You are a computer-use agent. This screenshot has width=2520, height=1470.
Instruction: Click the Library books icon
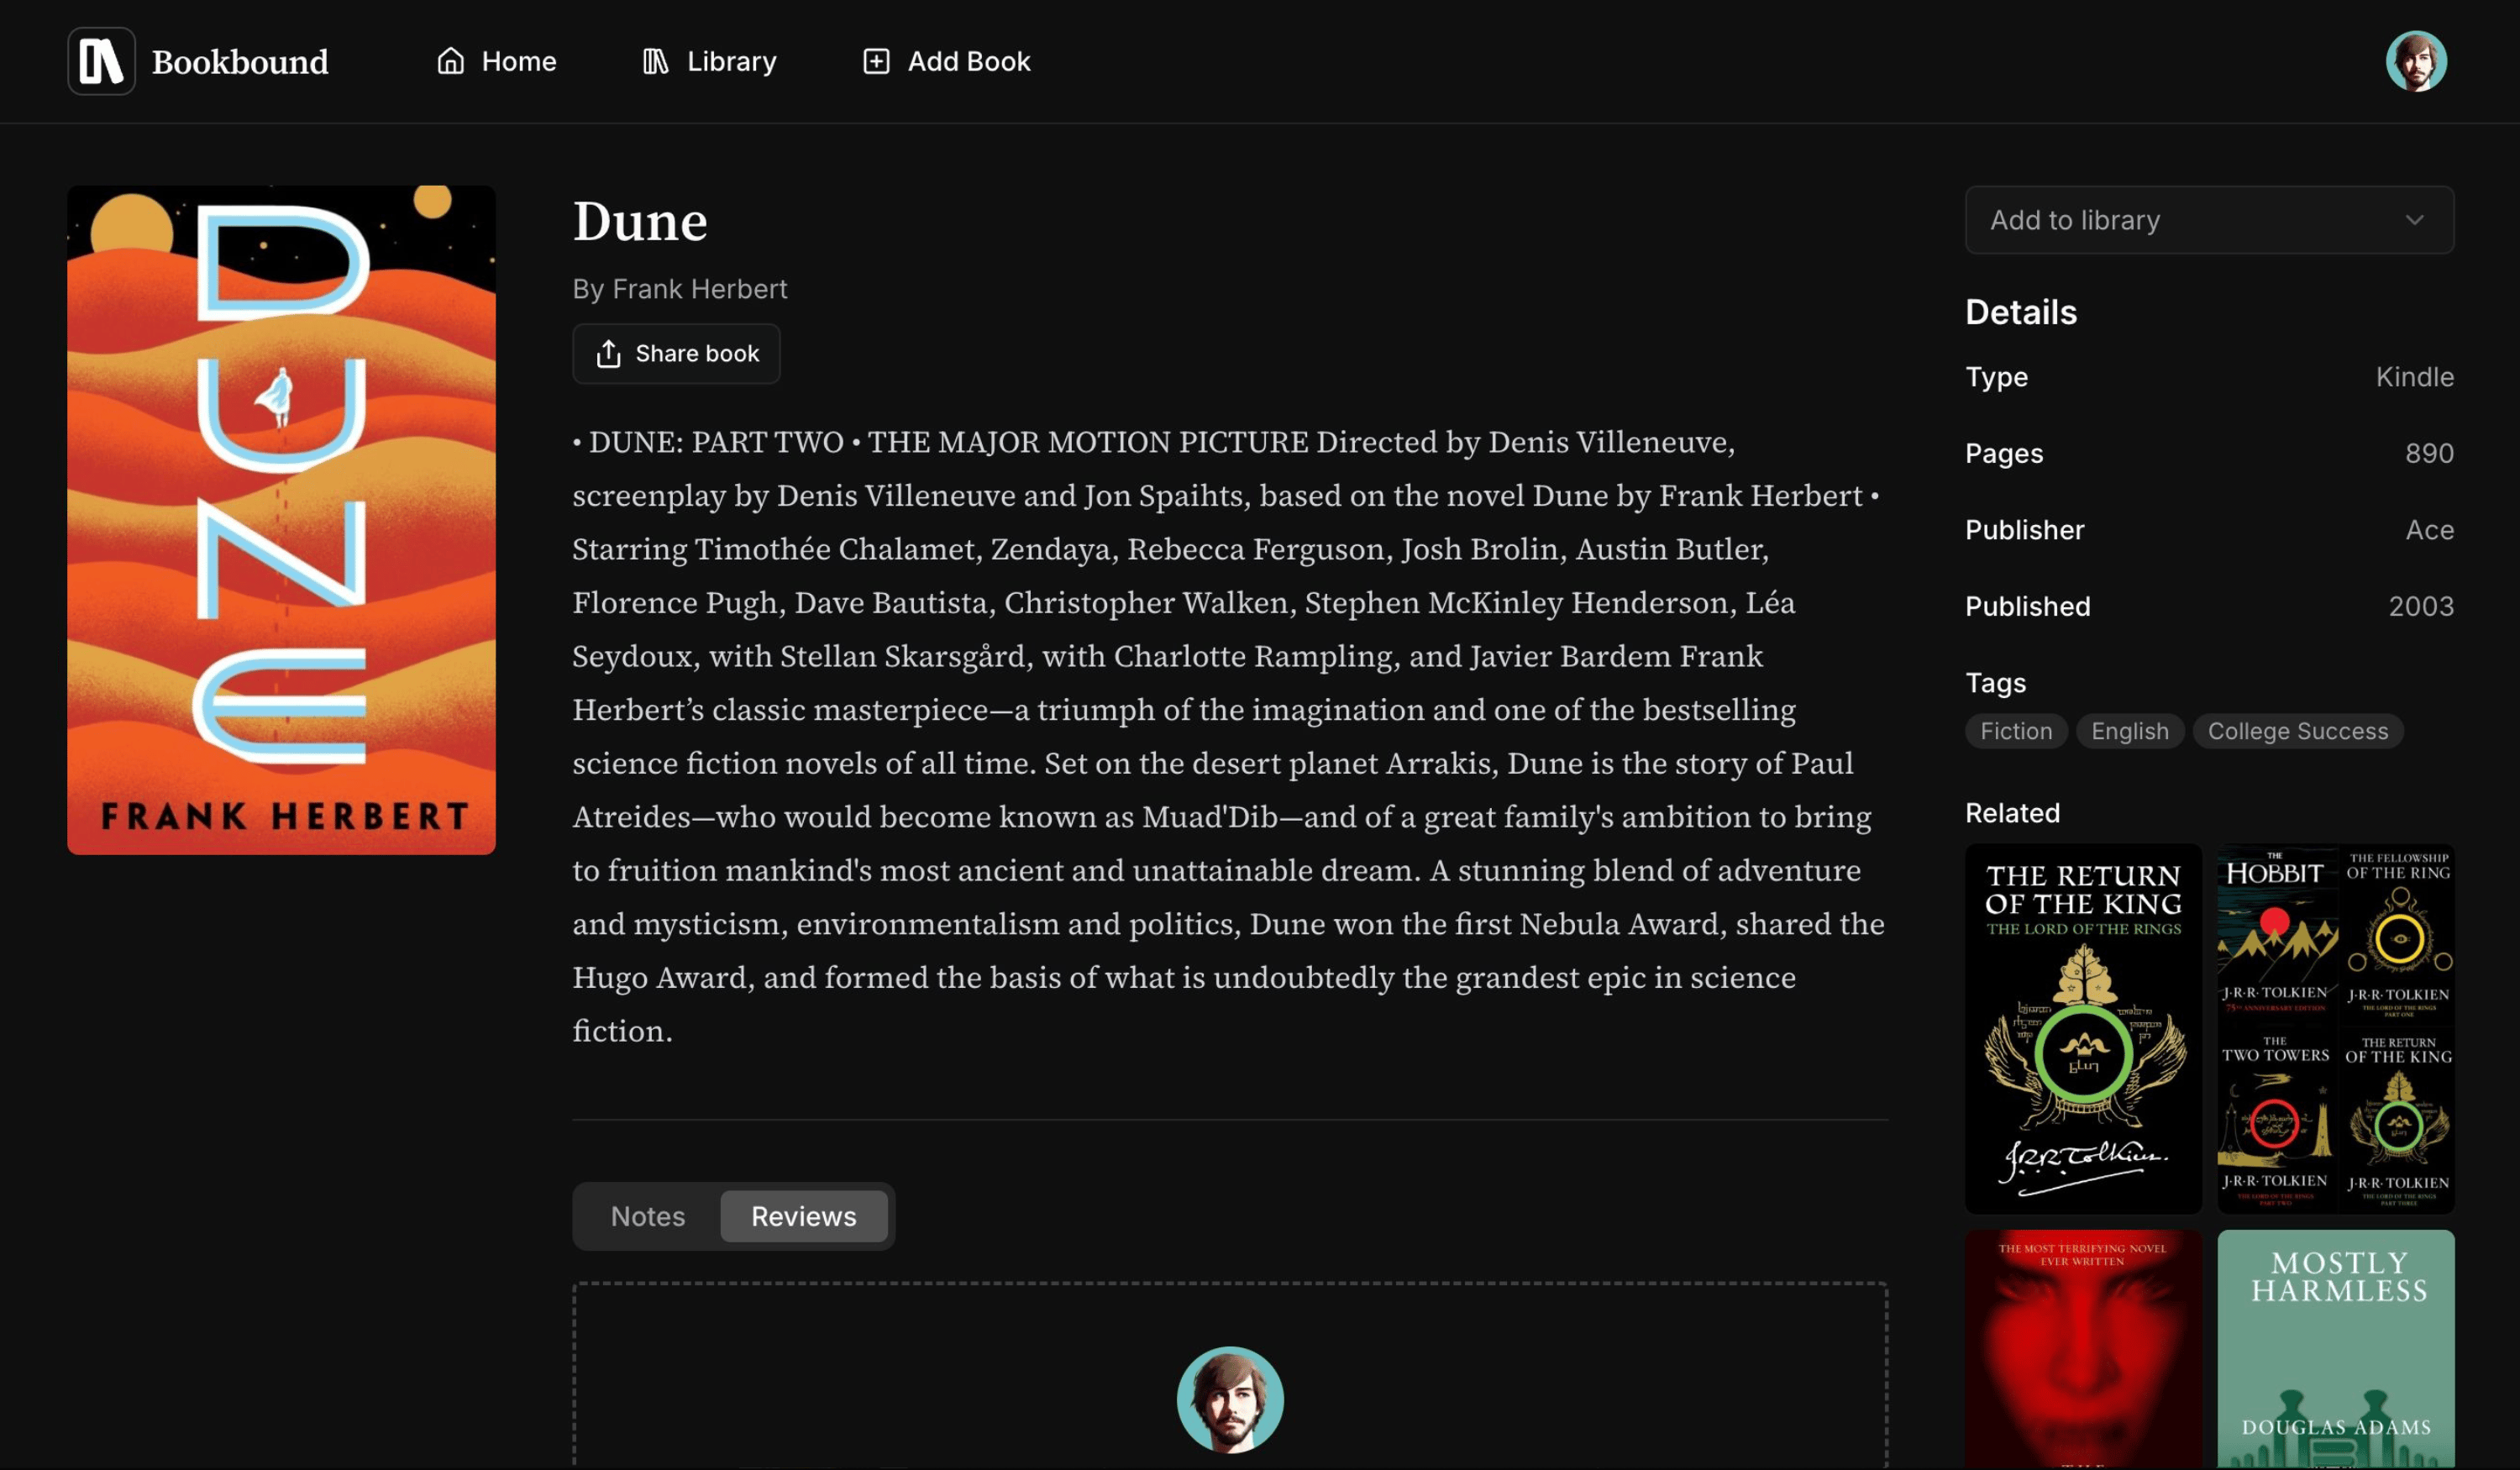point(655,61)
